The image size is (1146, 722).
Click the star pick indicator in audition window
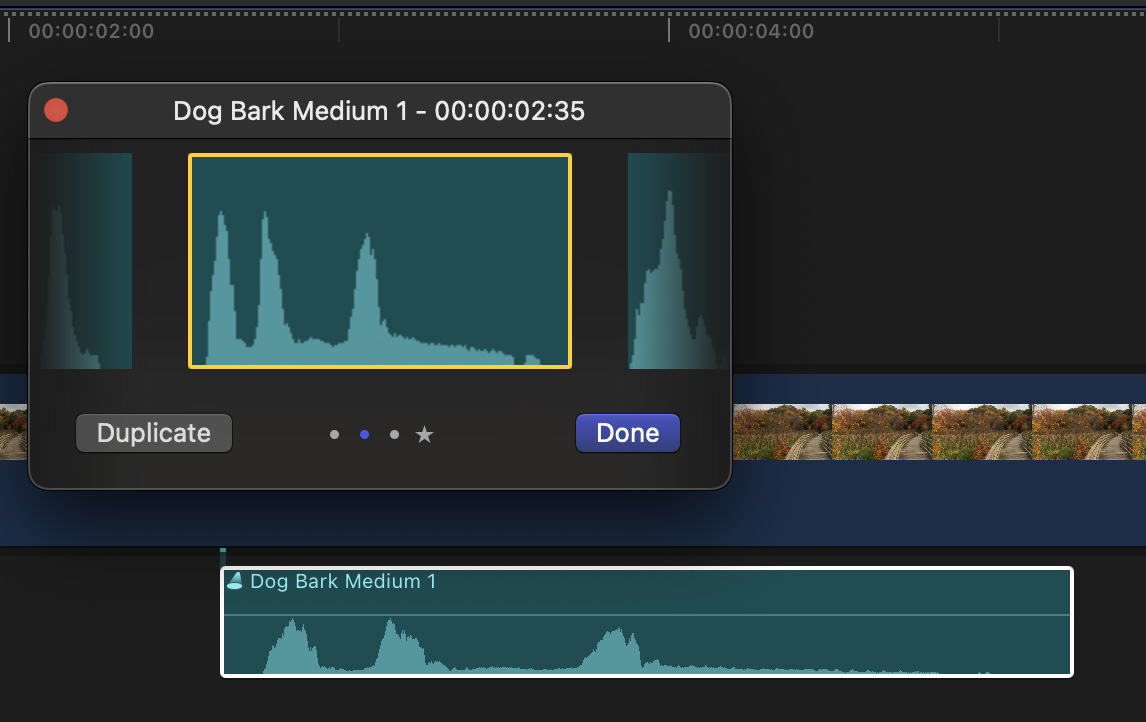pos(425,434)
